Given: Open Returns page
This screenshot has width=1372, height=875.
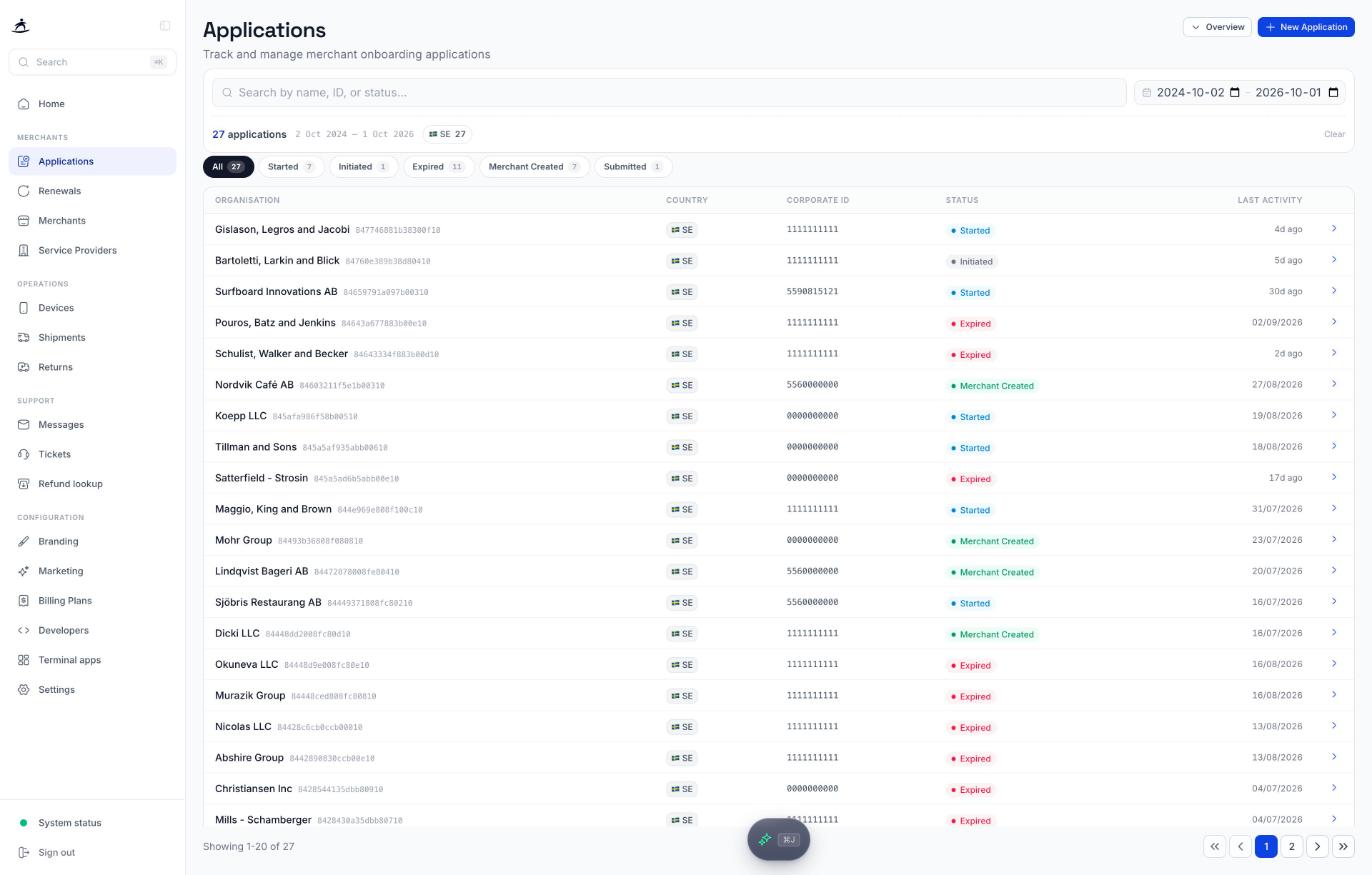Looking at the screenshot, I should tap(92, 367).
